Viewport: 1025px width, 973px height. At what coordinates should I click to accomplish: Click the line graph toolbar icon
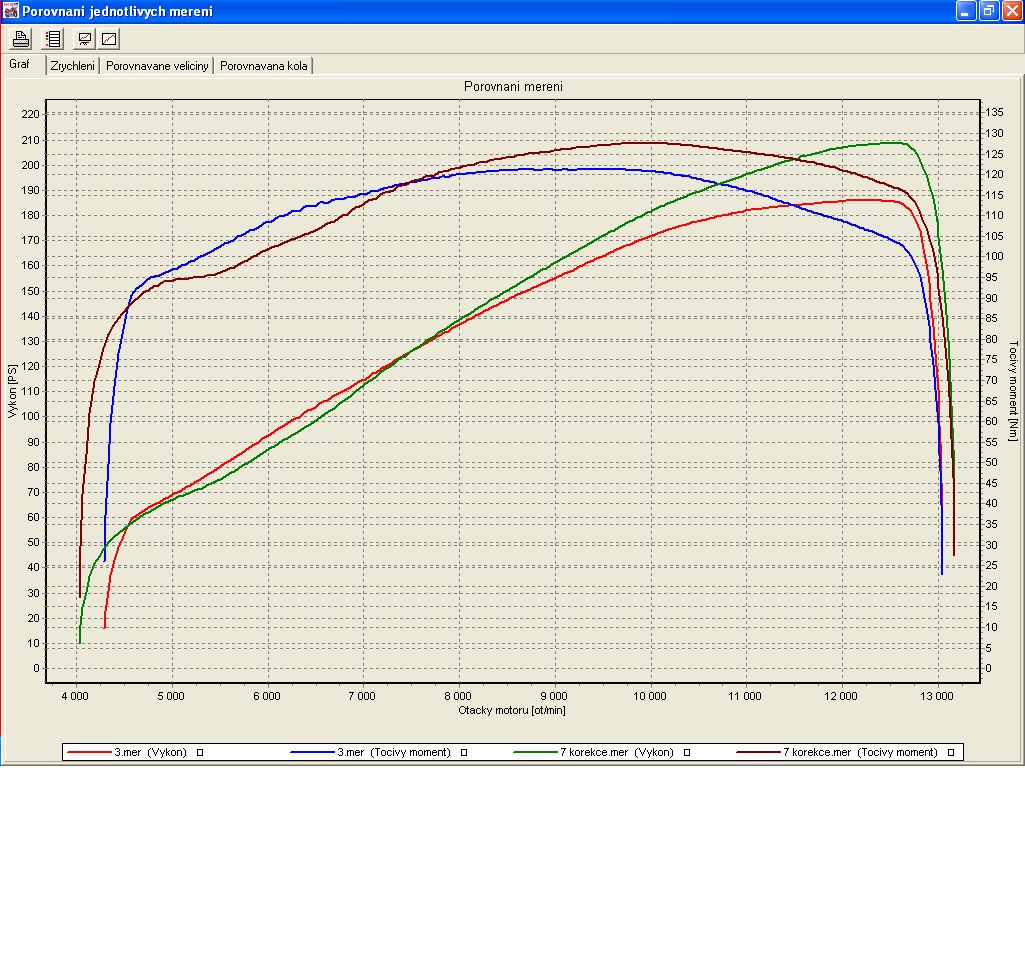coord(109,39)
